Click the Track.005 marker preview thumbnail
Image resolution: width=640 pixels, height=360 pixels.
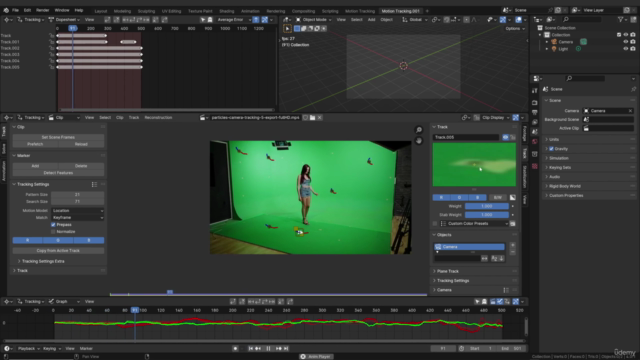(x=474, y=164)
